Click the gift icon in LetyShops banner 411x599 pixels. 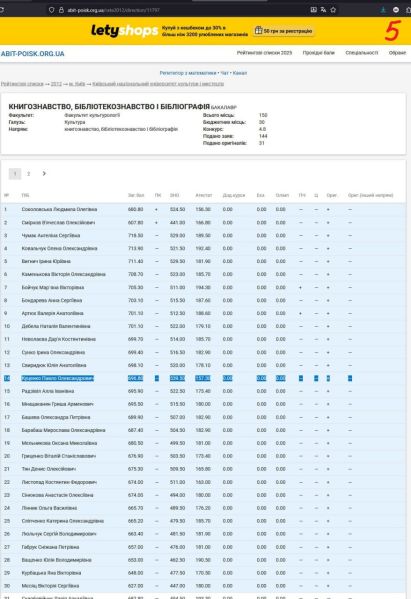click(x=259, y=31)
